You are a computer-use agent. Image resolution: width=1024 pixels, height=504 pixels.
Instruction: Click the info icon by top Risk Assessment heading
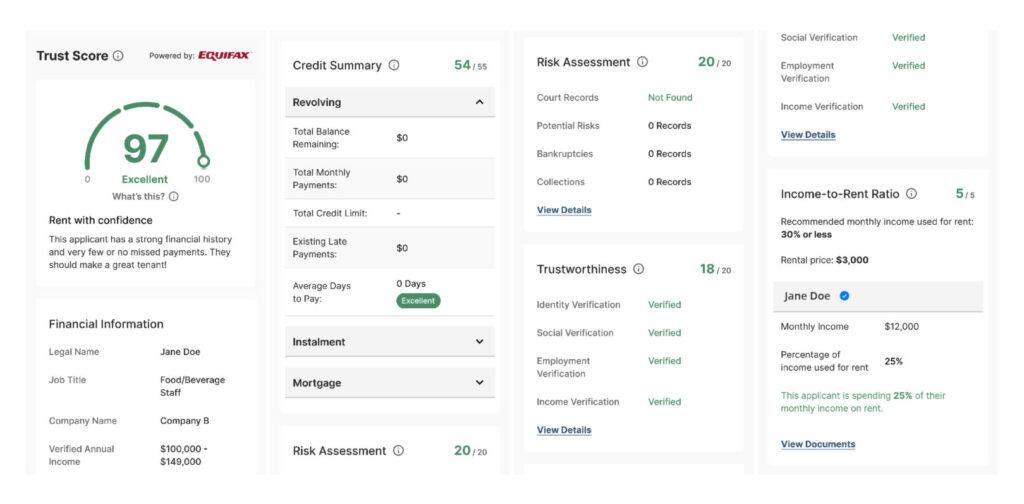click(x=643, y=62)
